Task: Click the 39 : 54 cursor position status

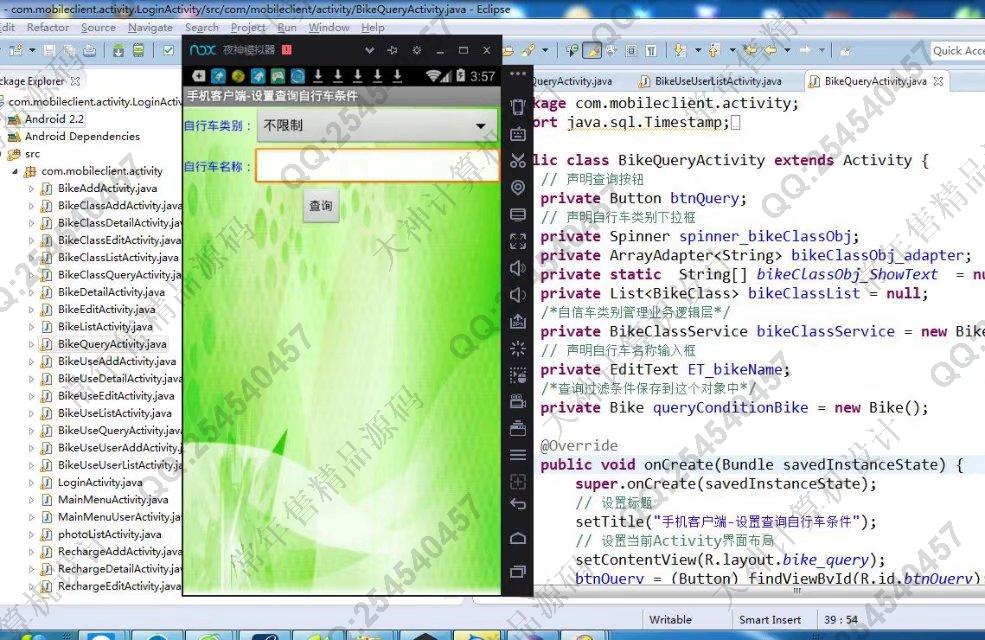Action: [841, 620]
